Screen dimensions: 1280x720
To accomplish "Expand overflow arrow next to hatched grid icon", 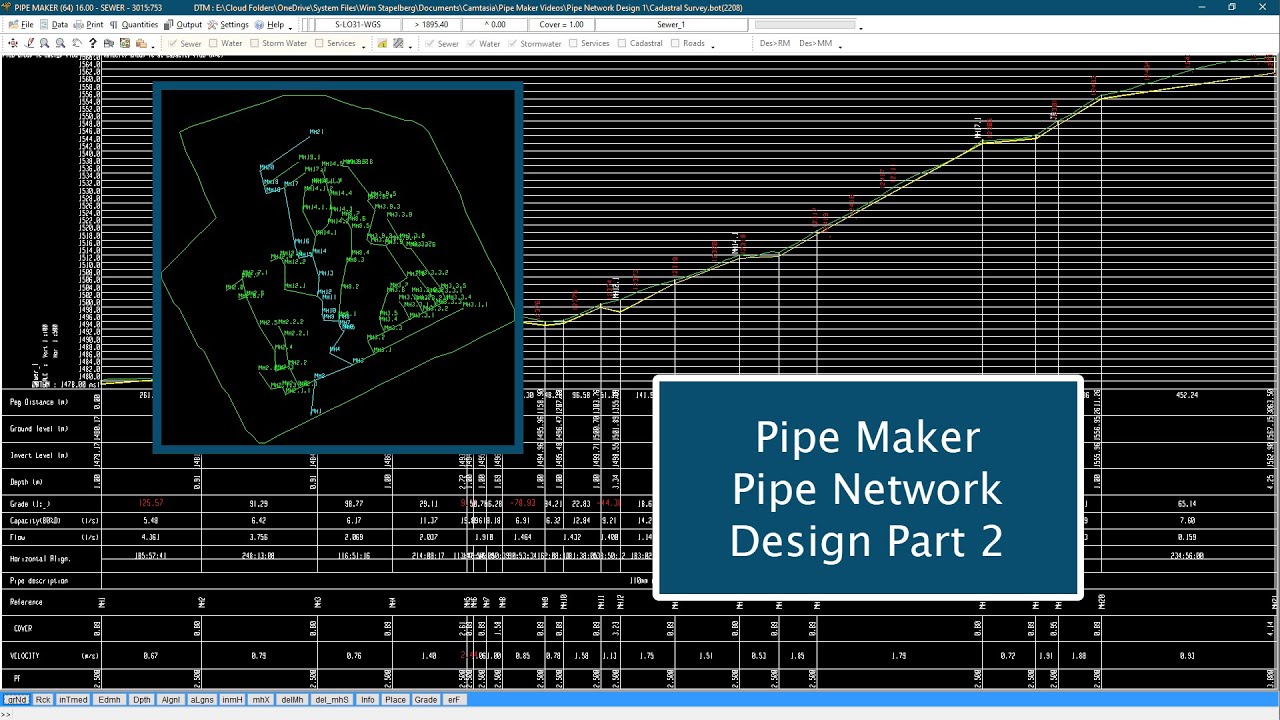I will 410,45.
